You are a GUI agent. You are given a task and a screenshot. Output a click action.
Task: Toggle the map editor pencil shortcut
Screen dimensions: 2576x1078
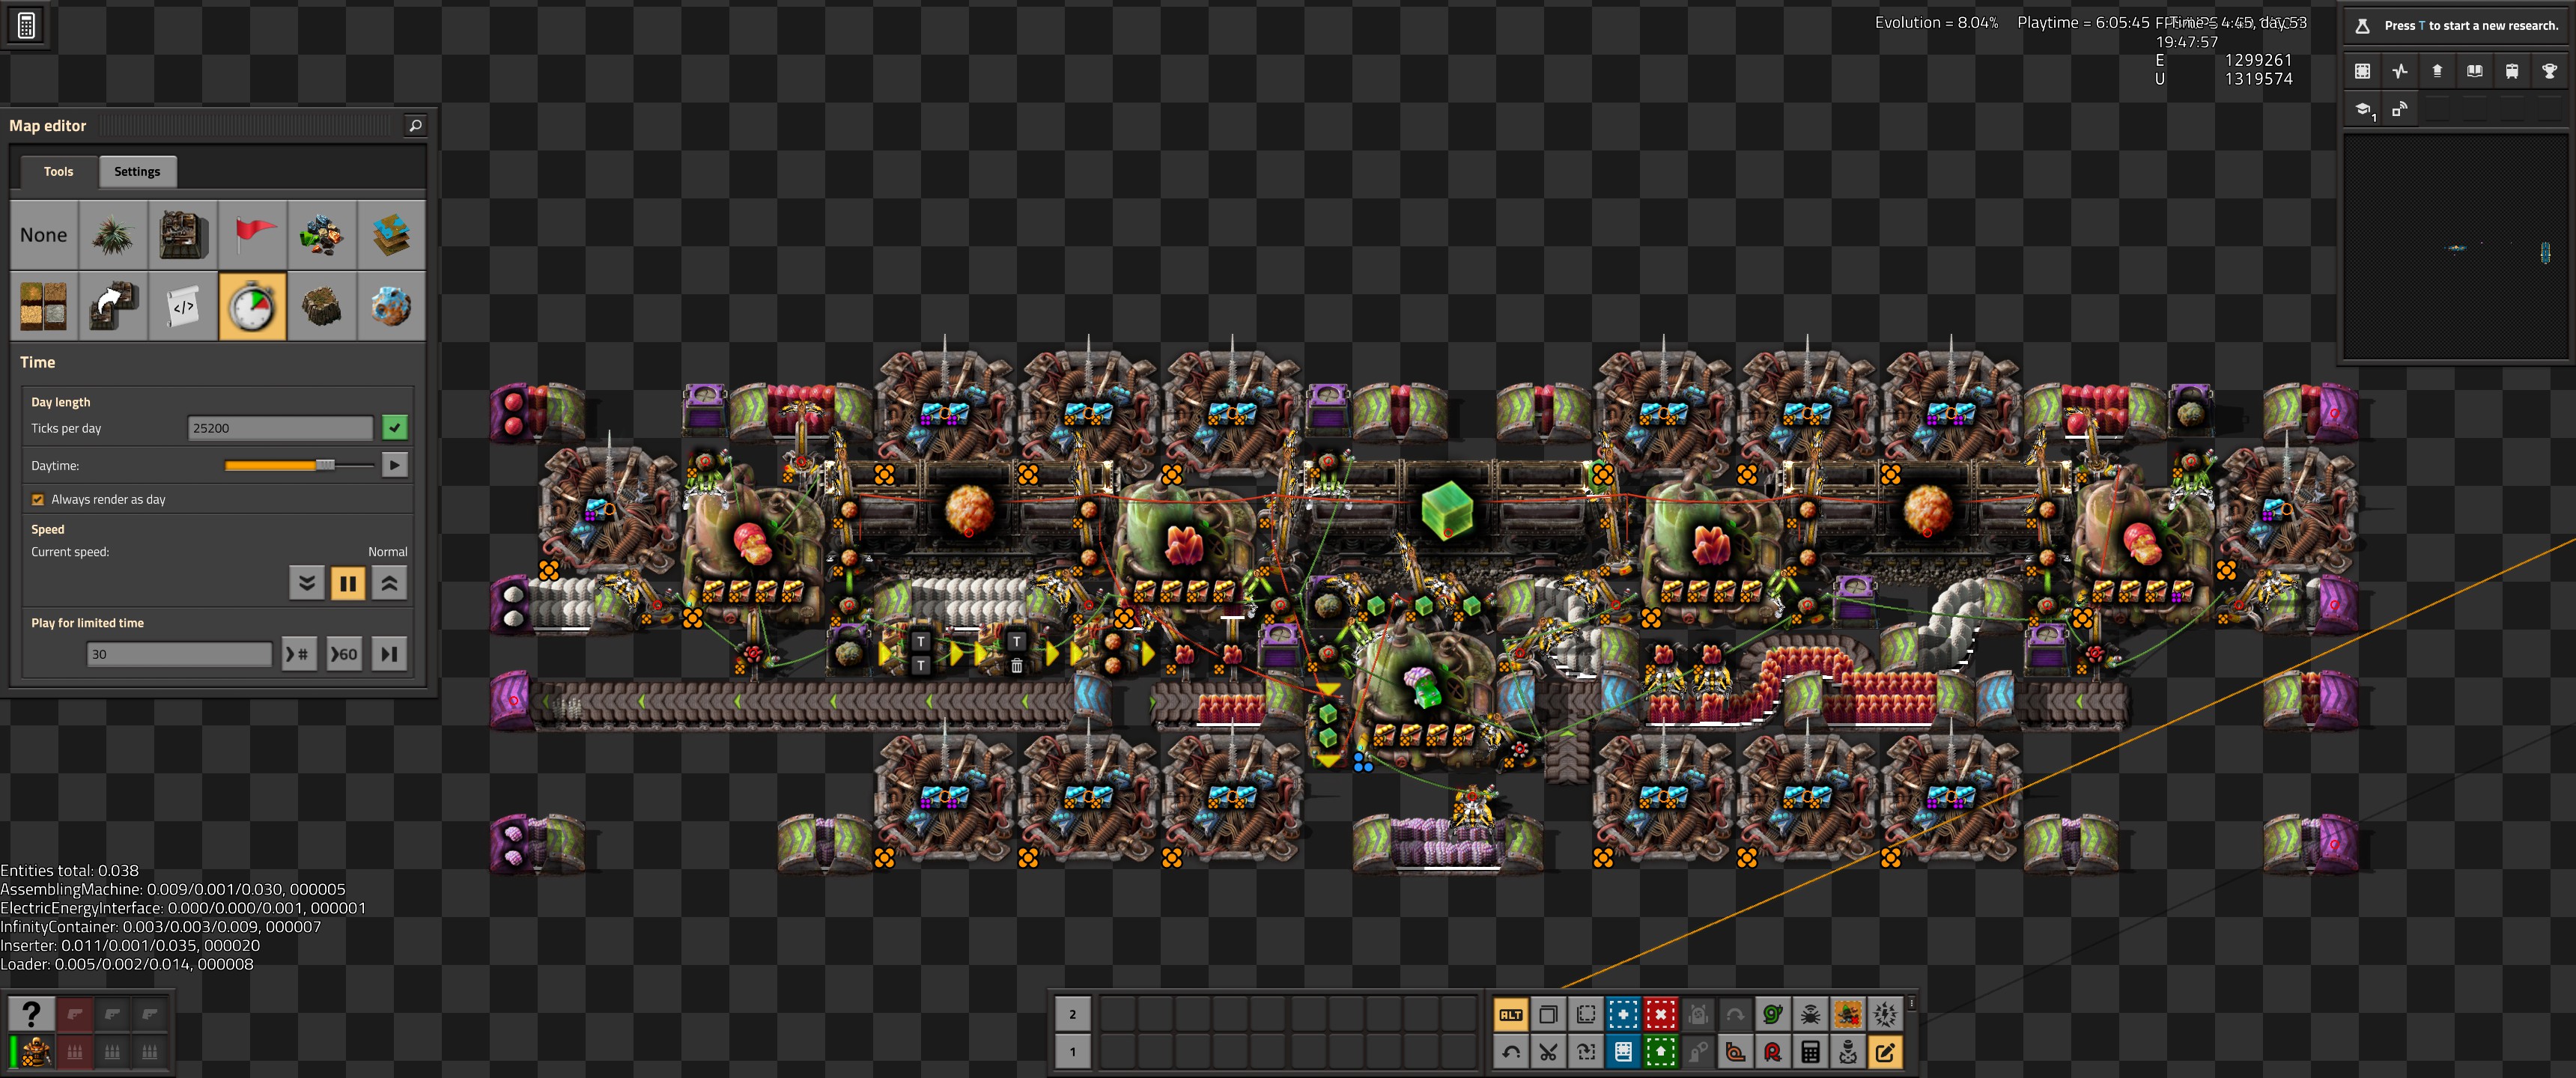1885,1052
